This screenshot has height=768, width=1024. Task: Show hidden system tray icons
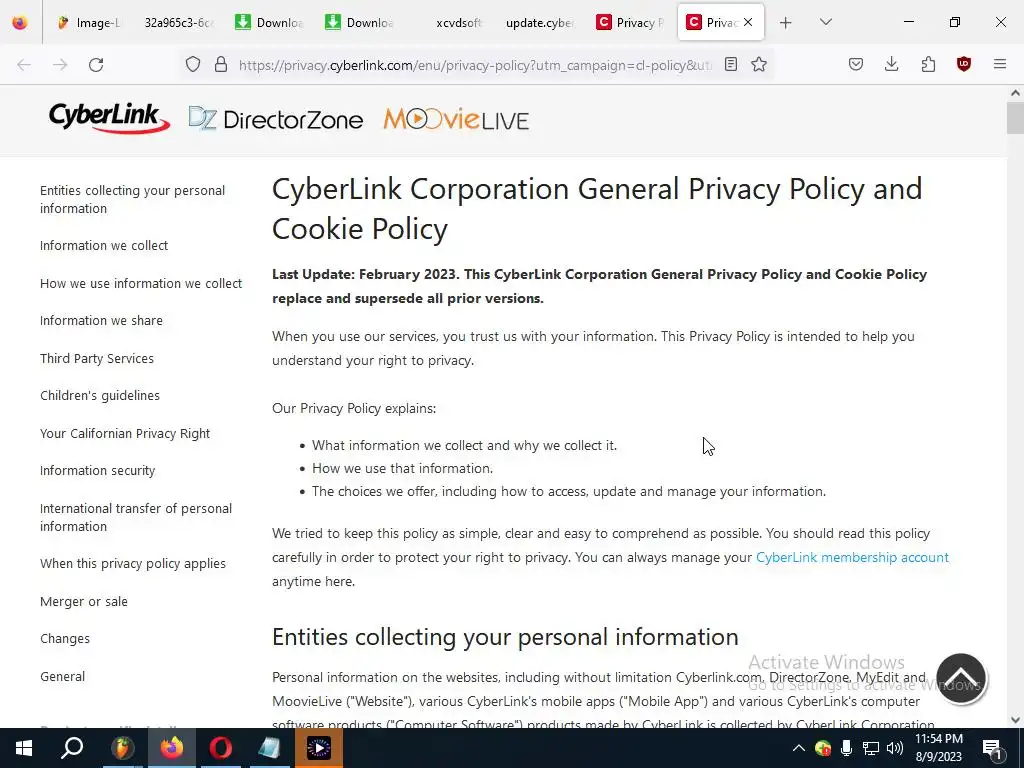pyautogui.click(x=798, y=748)
